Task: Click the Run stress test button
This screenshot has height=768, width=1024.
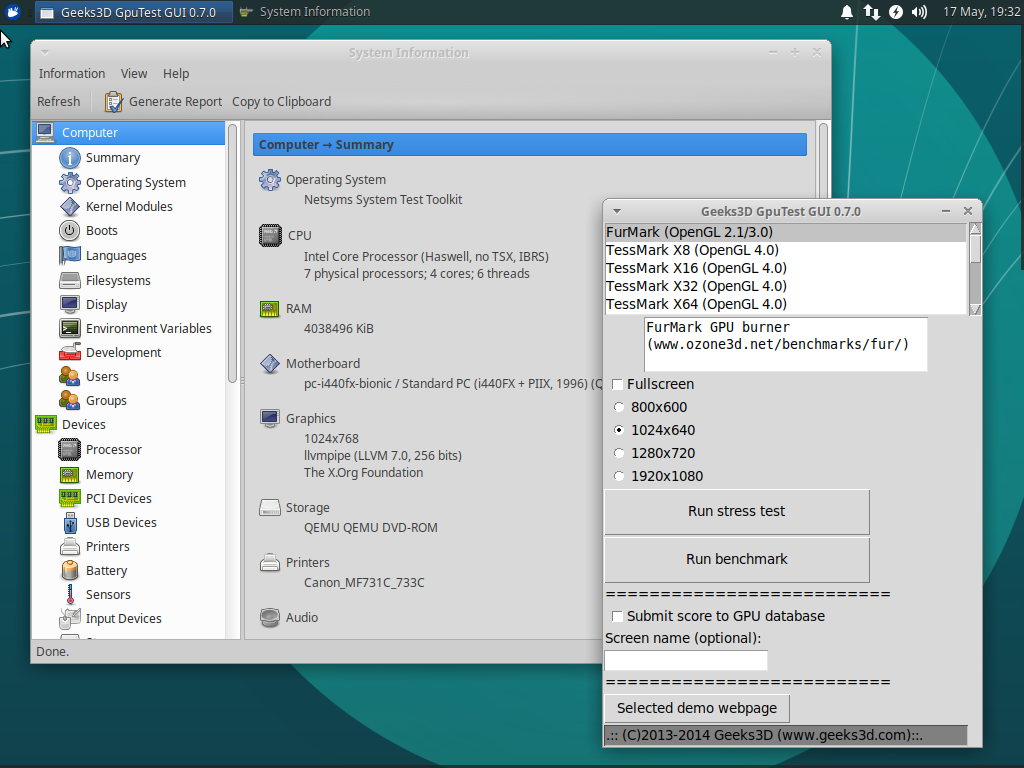Action: 736,512
